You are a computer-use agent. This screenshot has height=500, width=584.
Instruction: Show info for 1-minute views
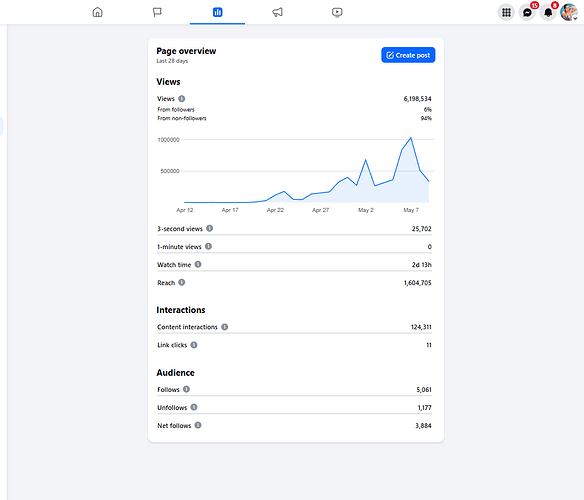tap(209, 246)
